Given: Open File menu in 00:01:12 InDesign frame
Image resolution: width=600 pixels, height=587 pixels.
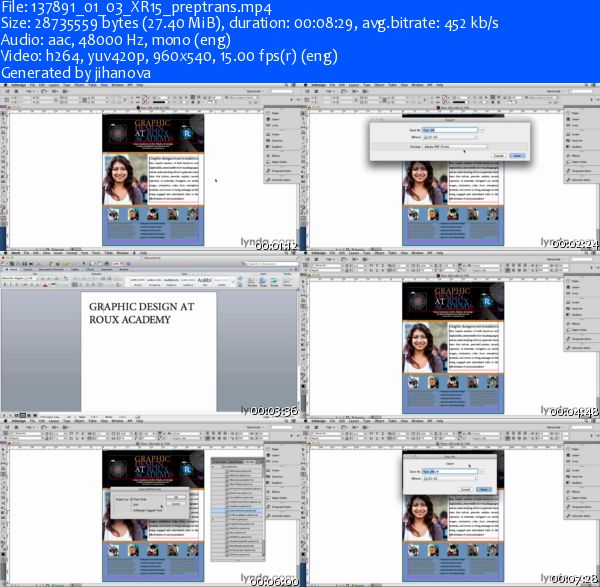Looking at the screenshot, I should [33, 85].
